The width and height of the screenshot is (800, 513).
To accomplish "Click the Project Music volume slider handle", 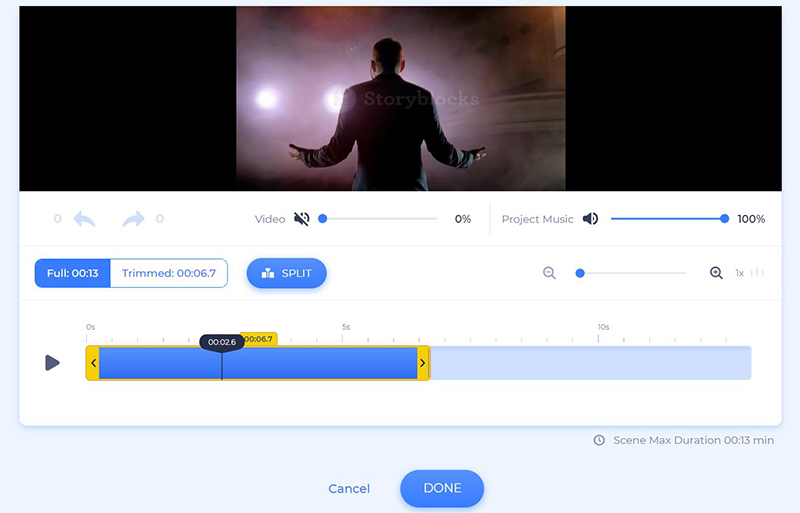I will 724,219.
